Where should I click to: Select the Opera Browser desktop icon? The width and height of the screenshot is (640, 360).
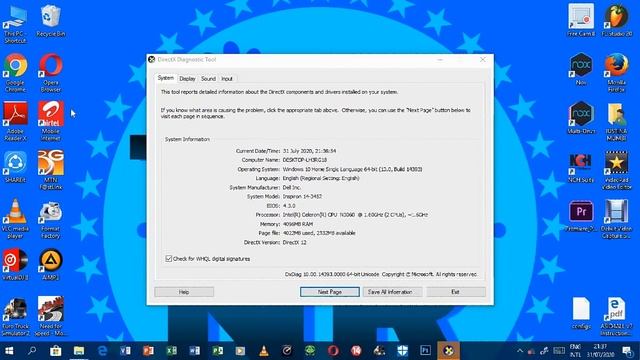pos(51,73)
